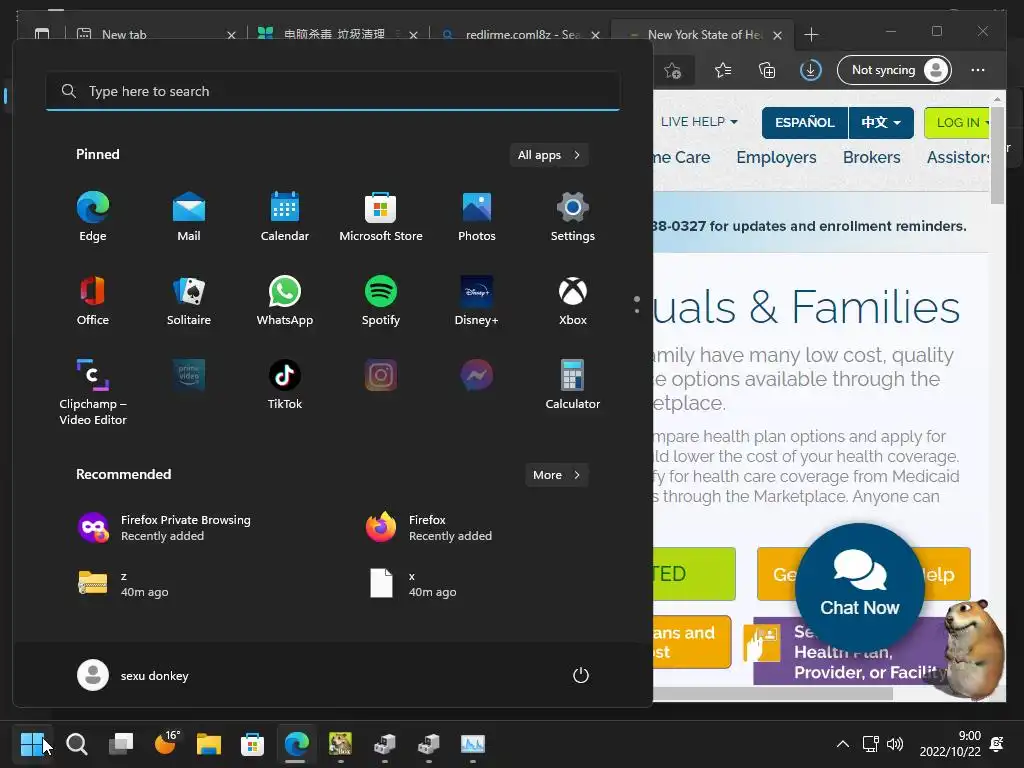Add this page to favorites star-plus icon
Screen dimensions: 1024x768
tap(673, 70)
